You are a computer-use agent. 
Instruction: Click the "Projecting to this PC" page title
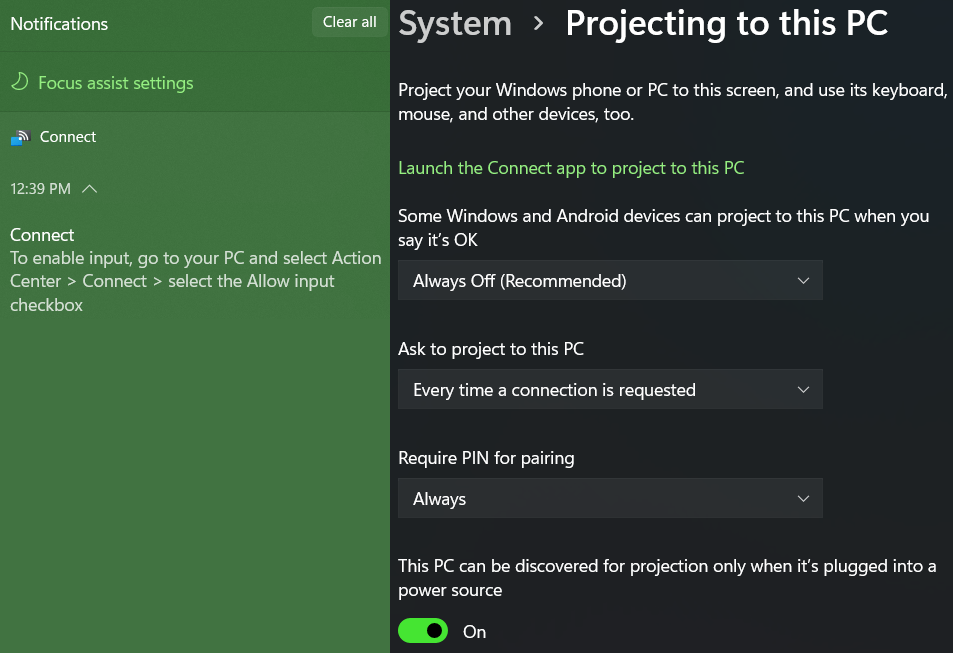coord(727,24)
